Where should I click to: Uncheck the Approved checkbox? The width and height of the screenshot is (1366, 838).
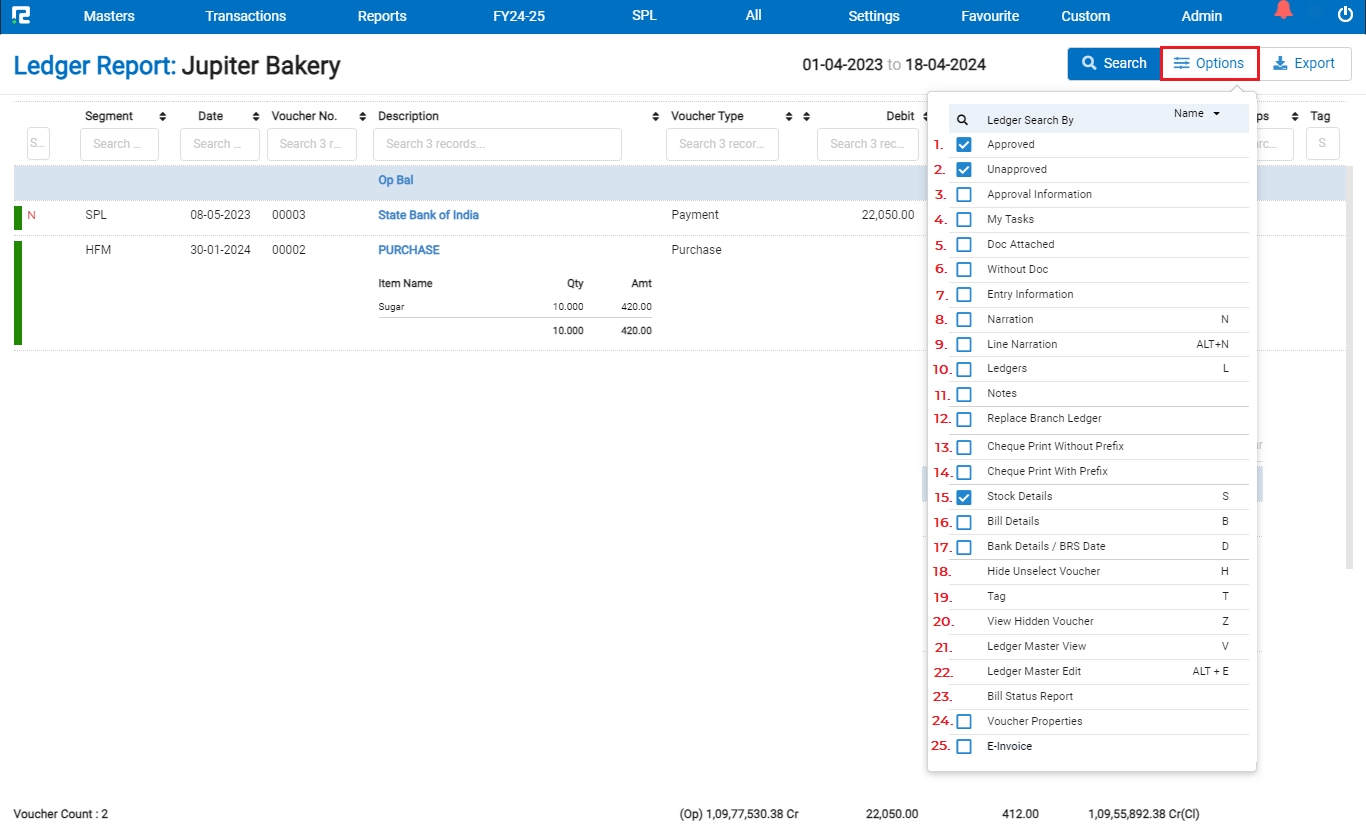[x=964, y=145]
